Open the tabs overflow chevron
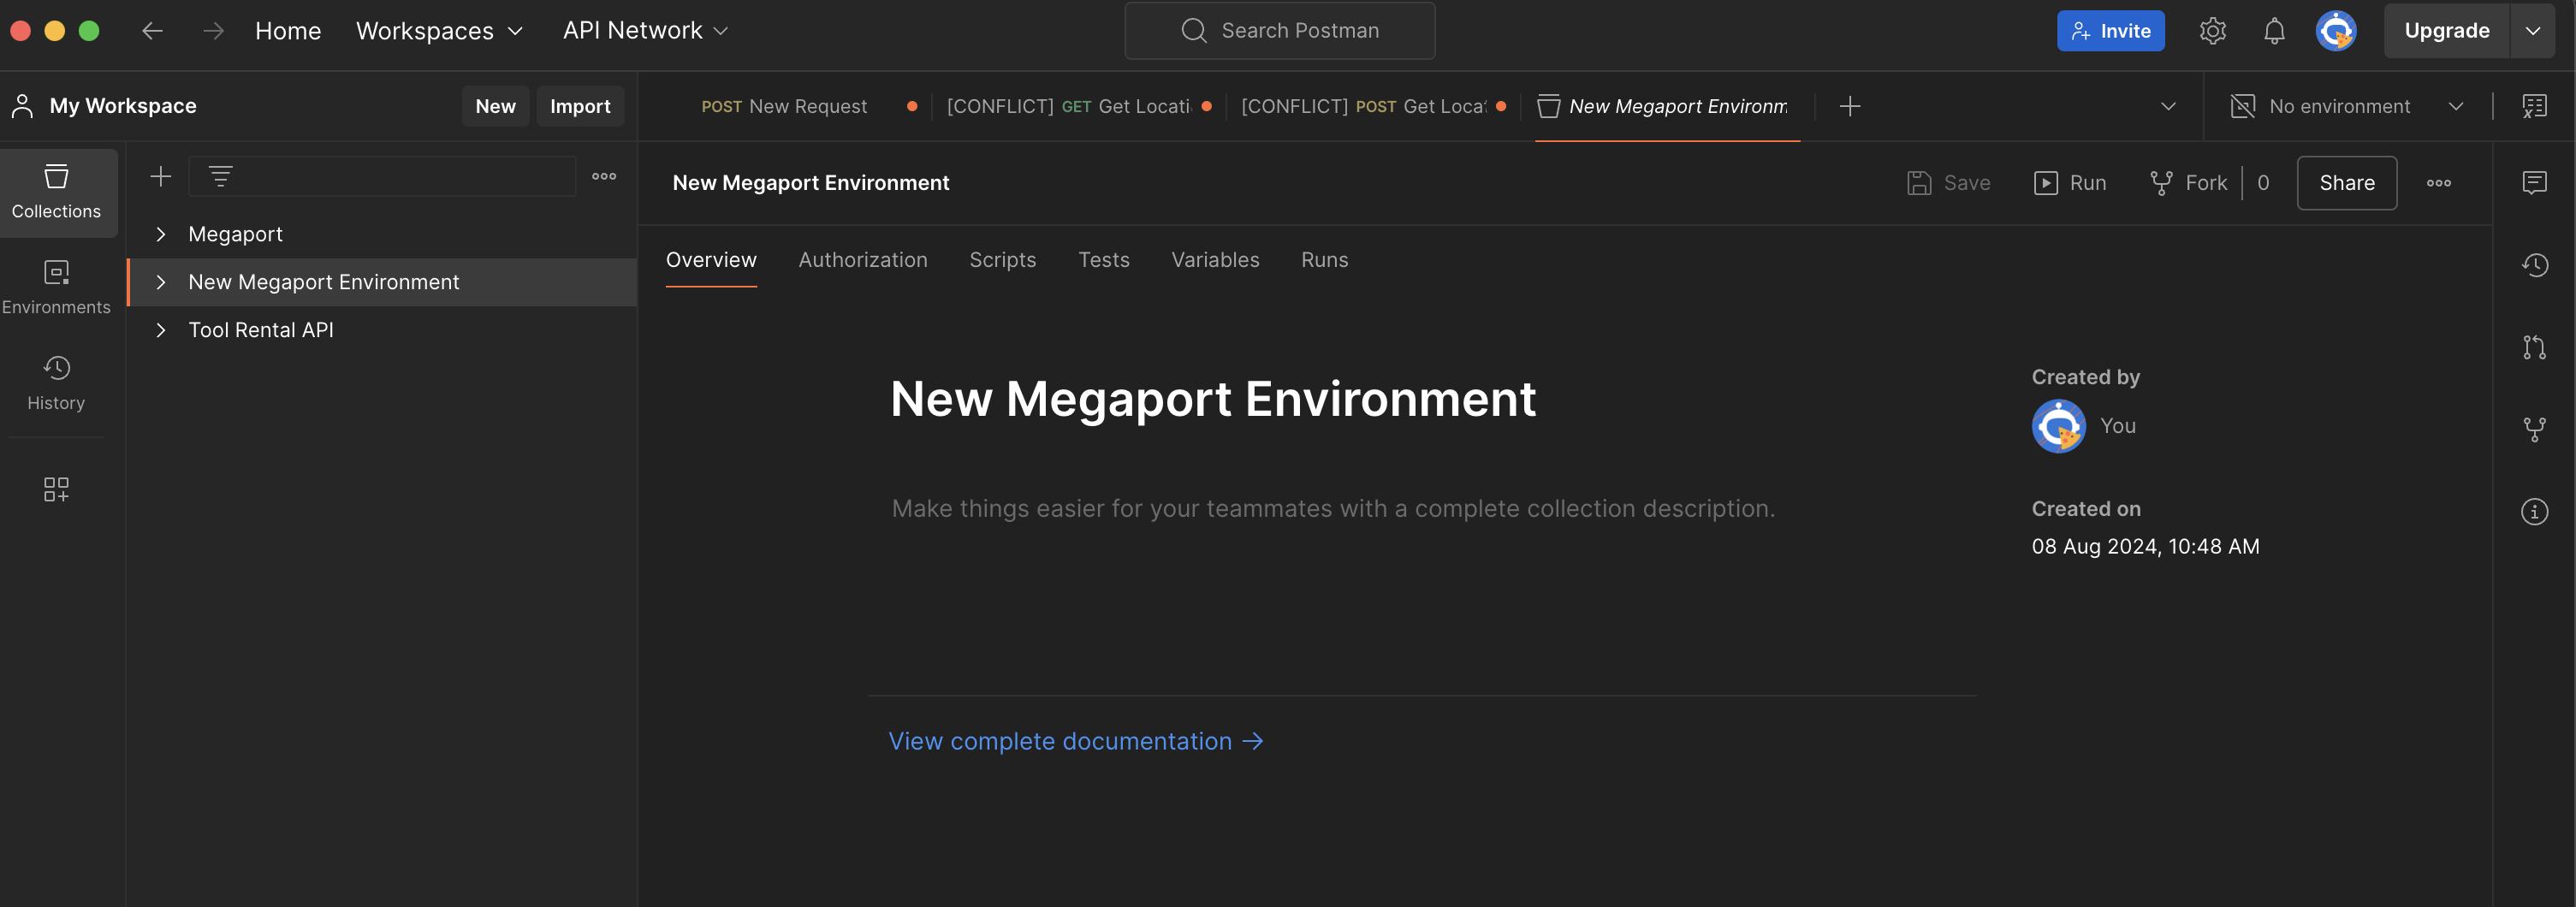 click(2168, 106)
